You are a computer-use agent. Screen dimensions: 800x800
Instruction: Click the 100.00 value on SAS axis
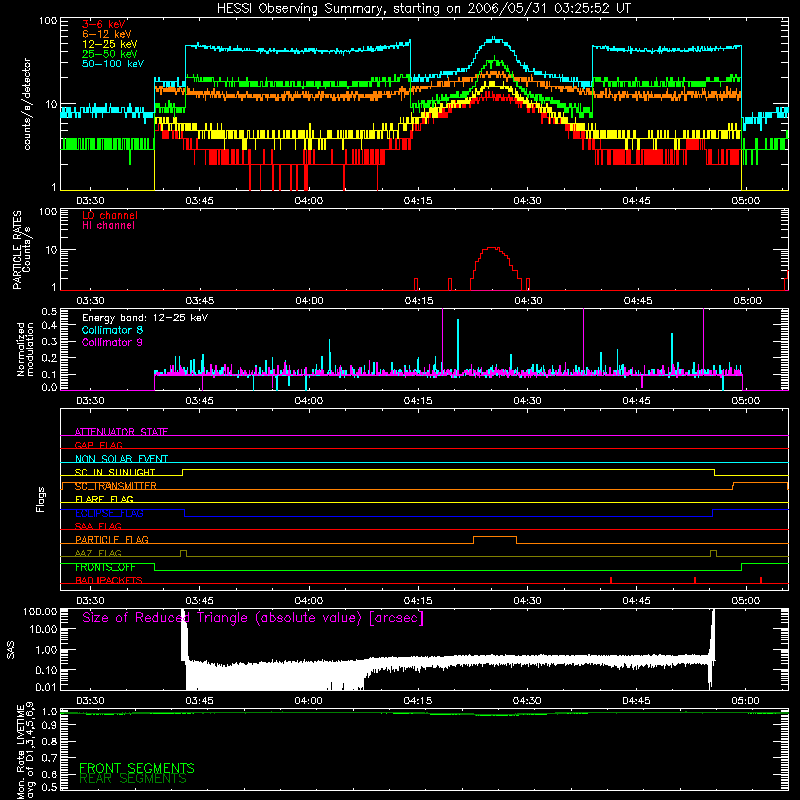[40, 611]
